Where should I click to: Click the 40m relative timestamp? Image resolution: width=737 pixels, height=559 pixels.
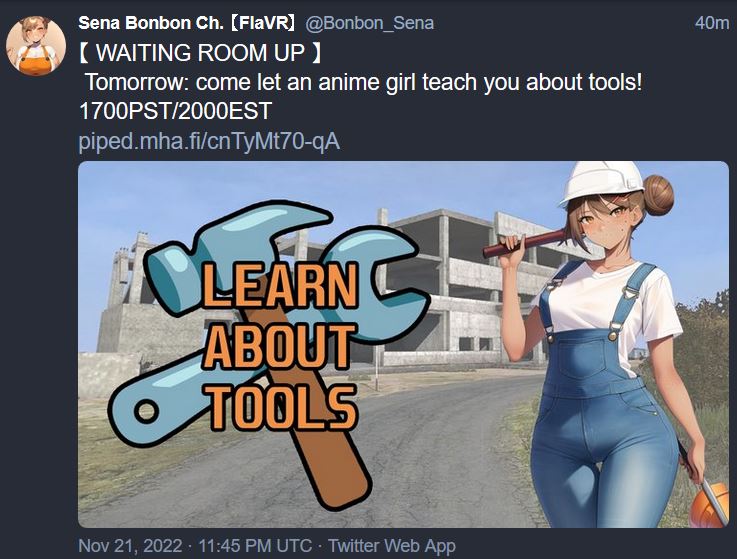[x=711, y=23]
